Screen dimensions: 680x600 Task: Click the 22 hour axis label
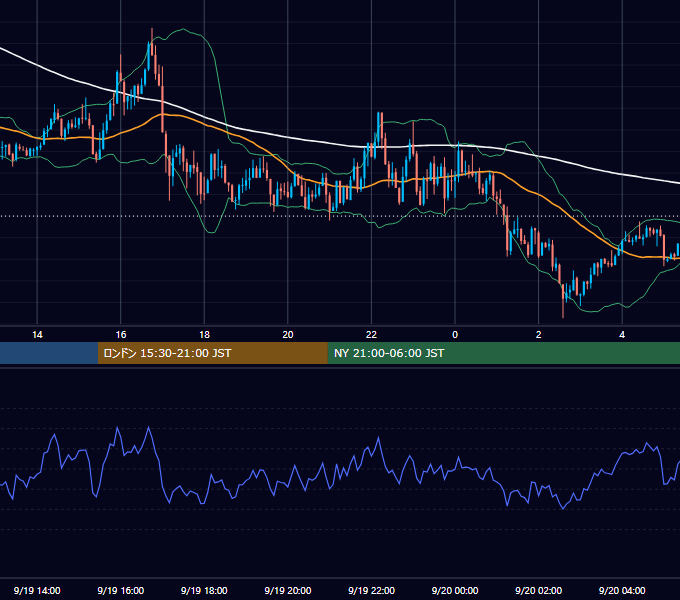[371, 335]
